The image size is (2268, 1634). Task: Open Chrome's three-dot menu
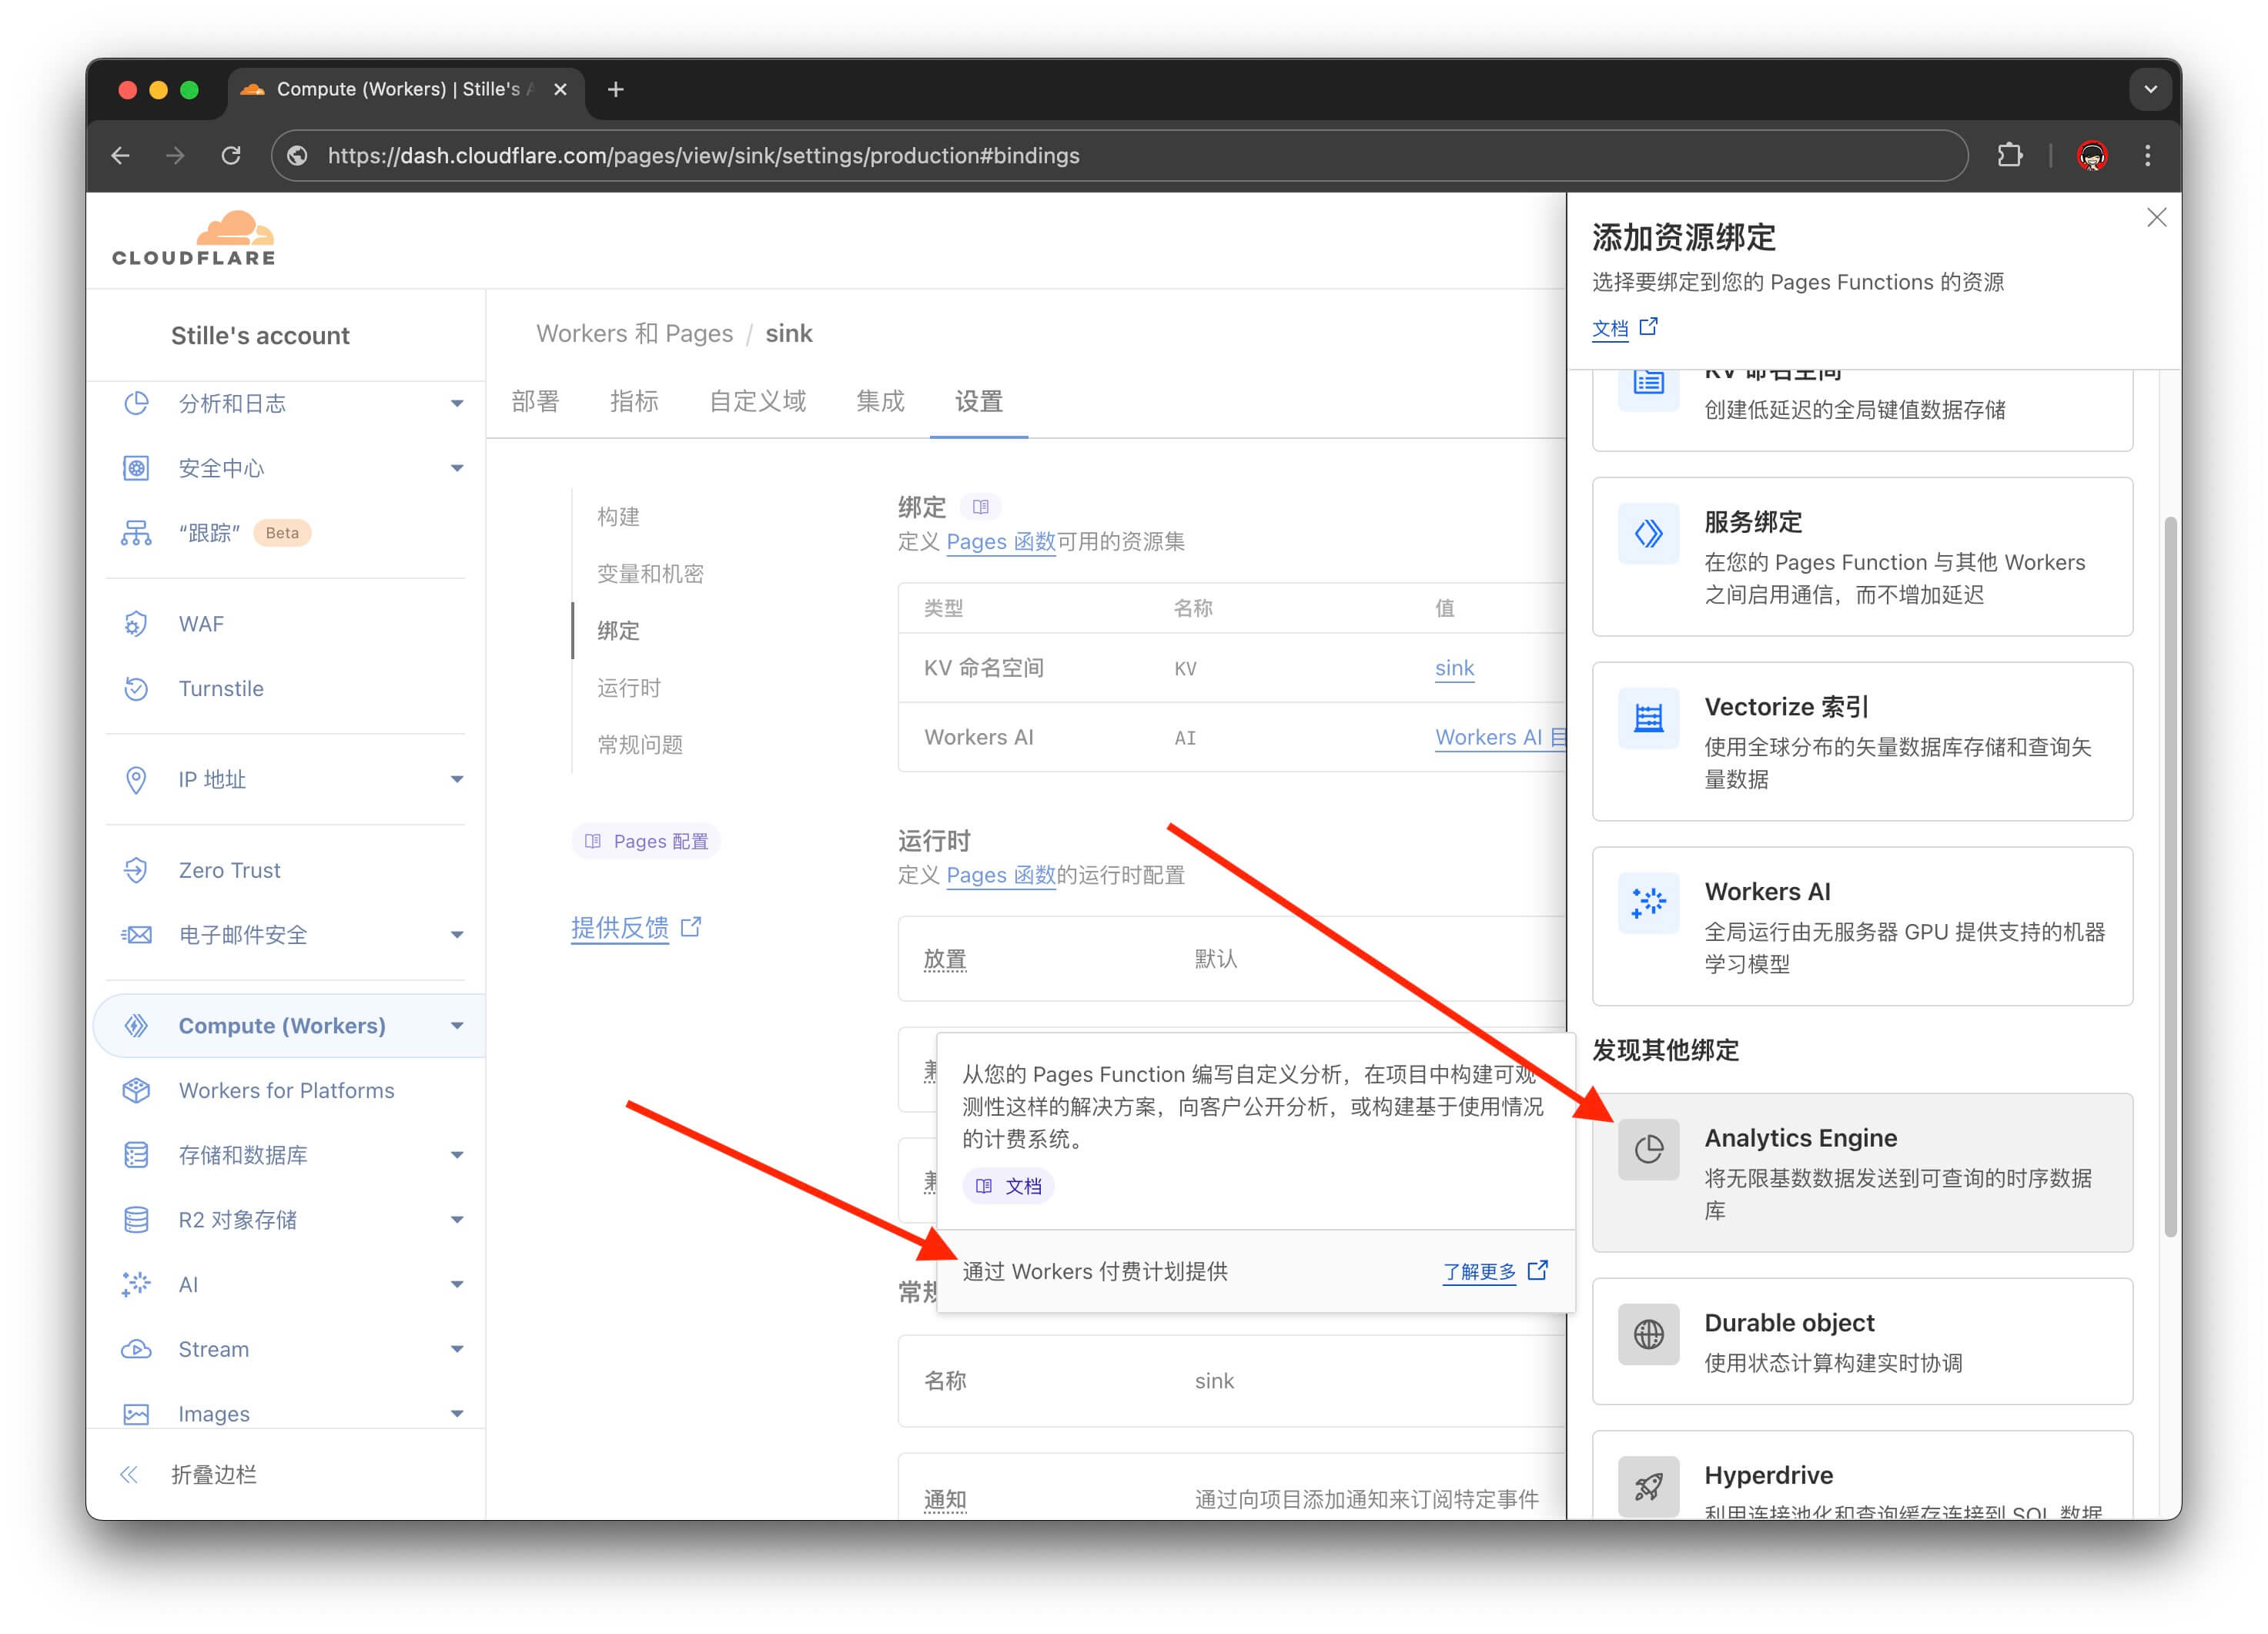click(2147, 155)
